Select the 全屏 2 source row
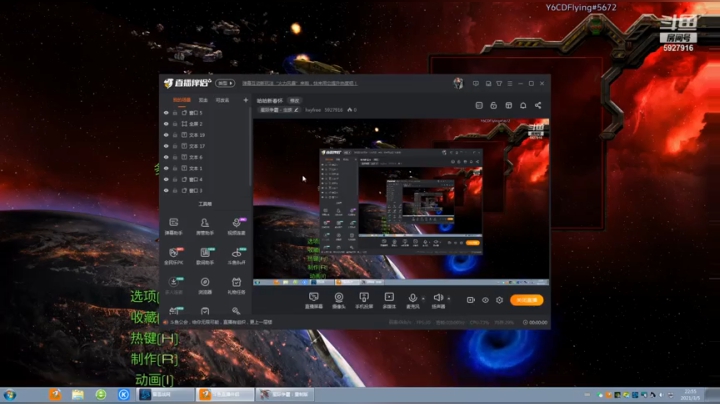720x404 pixels. pos(205,123)
